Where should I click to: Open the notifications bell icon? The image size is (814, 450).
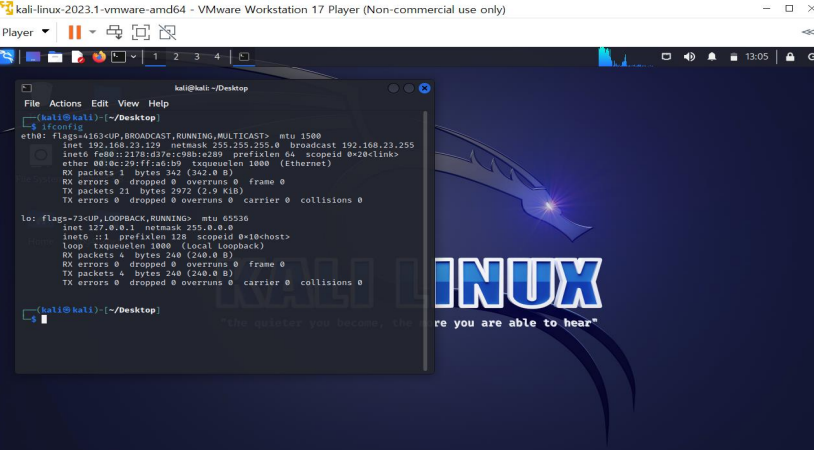click(x=712, y=57)
